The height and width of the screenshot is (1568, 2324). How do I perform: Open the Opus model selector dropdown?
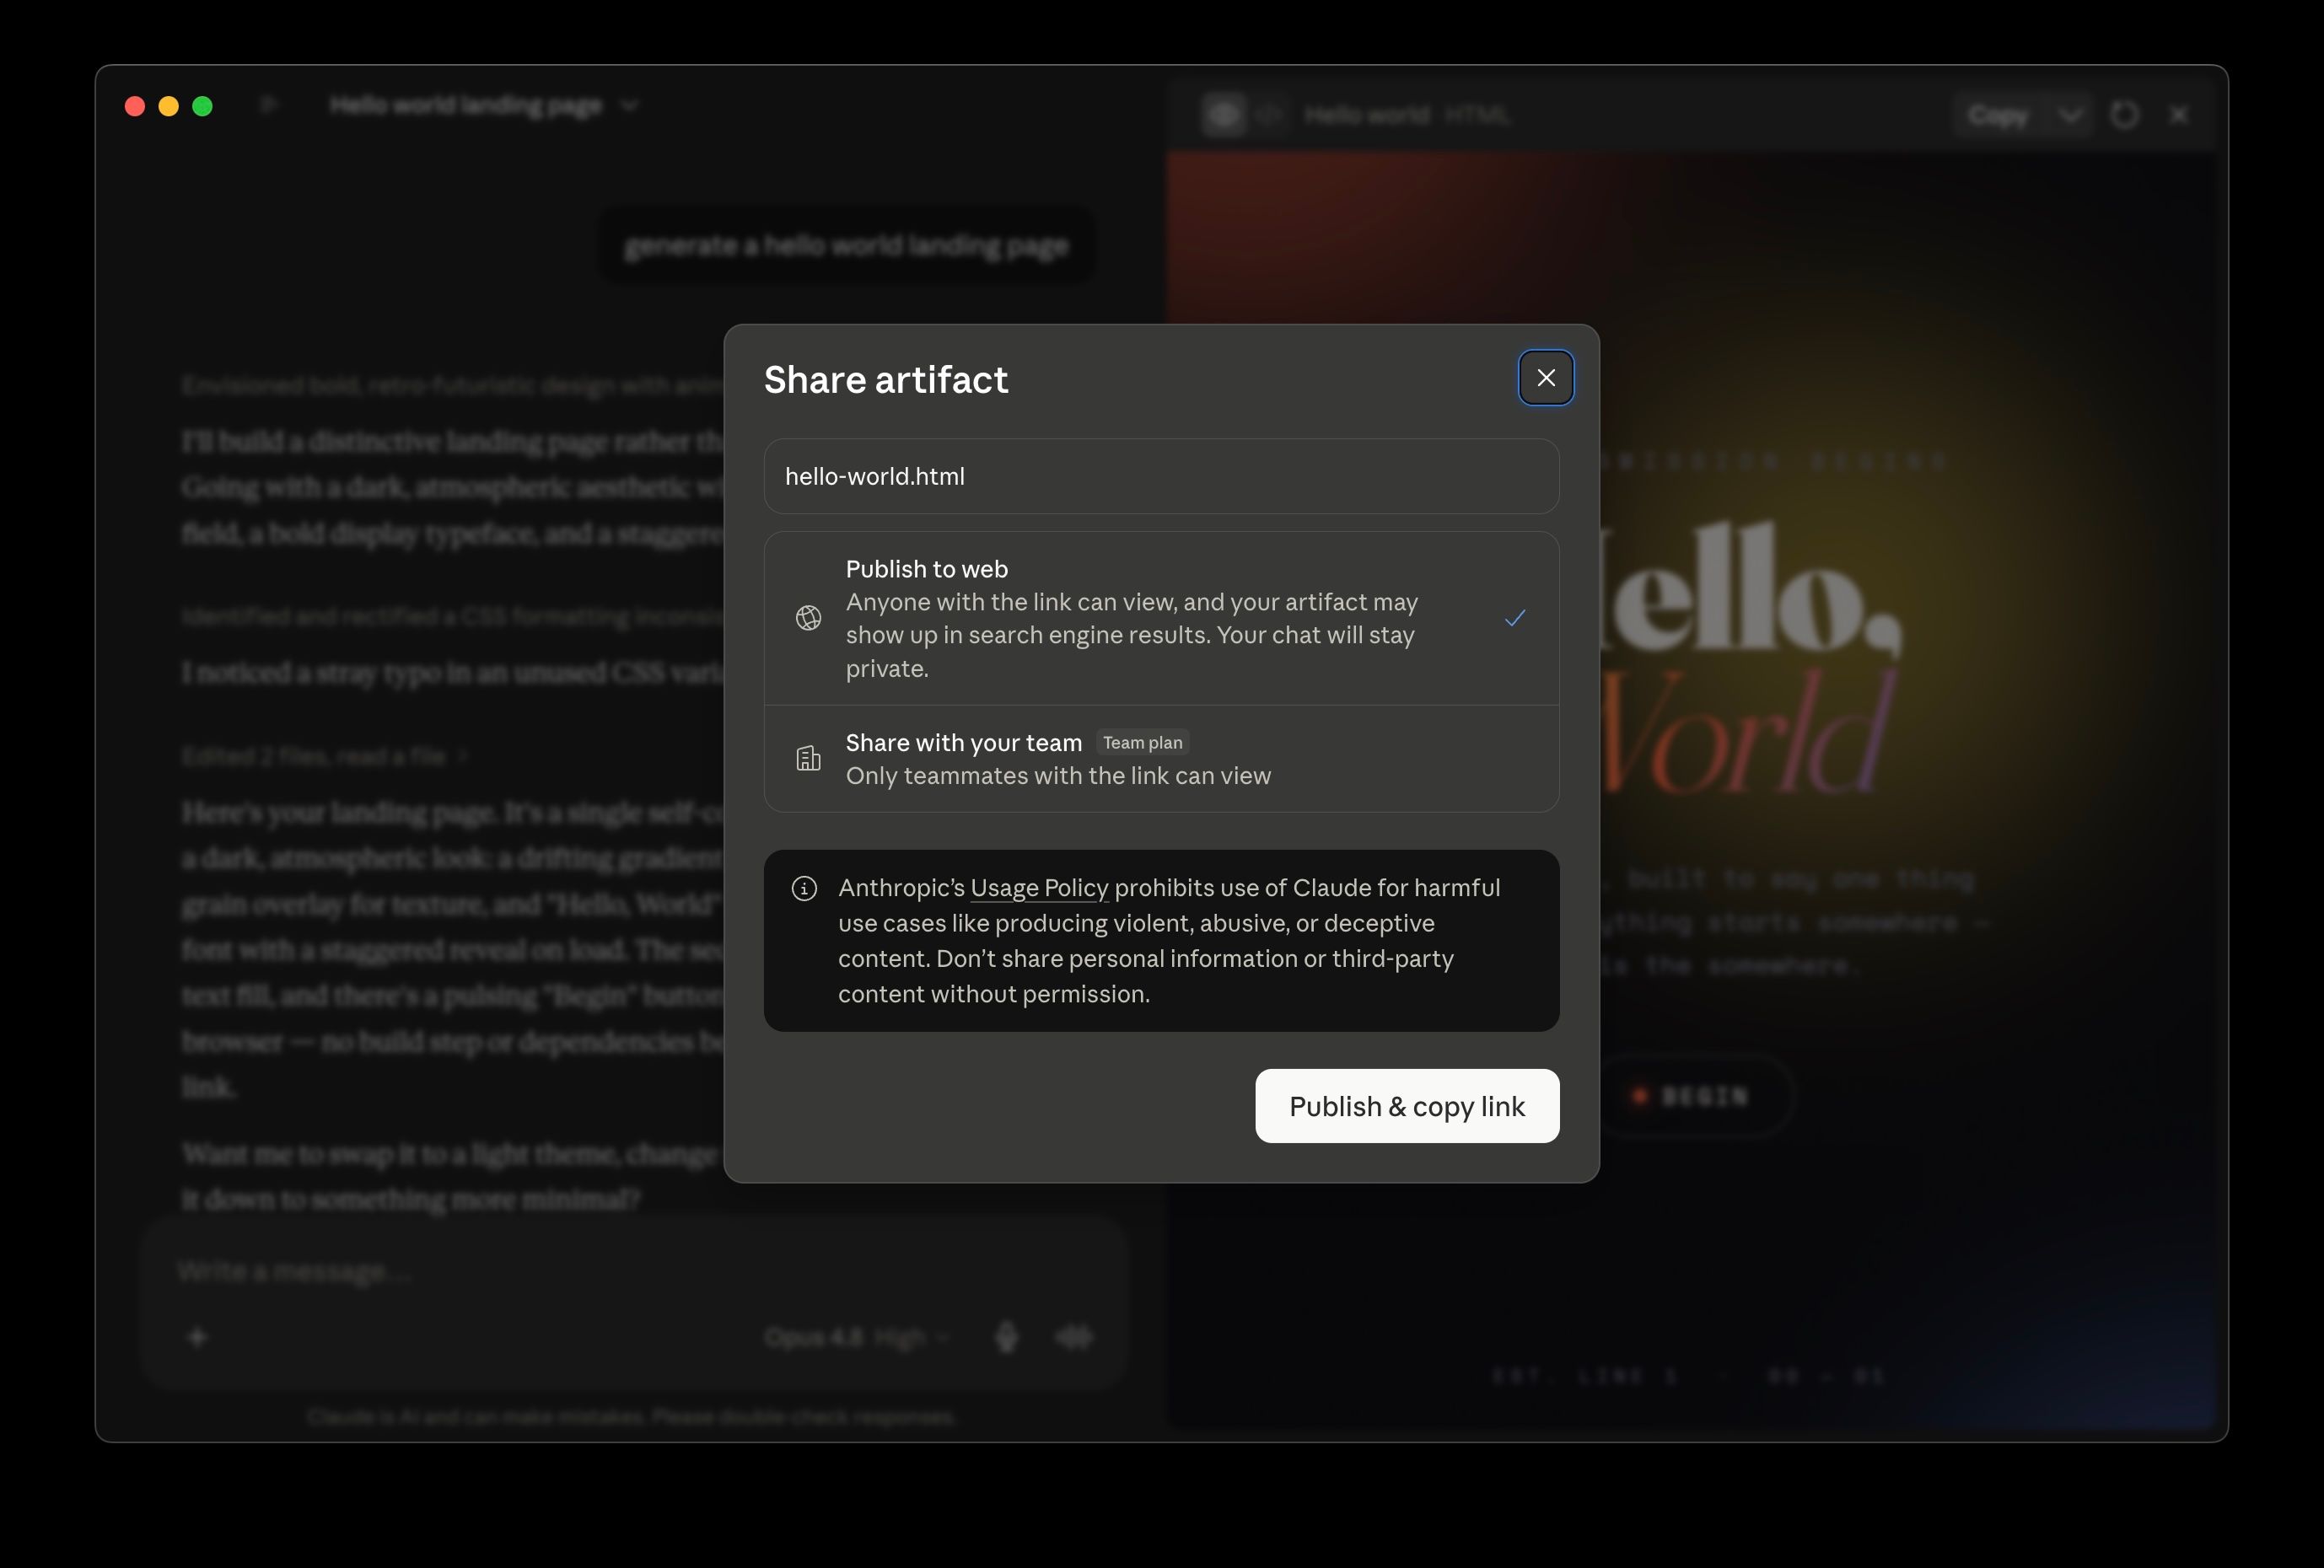point(856,1337)
